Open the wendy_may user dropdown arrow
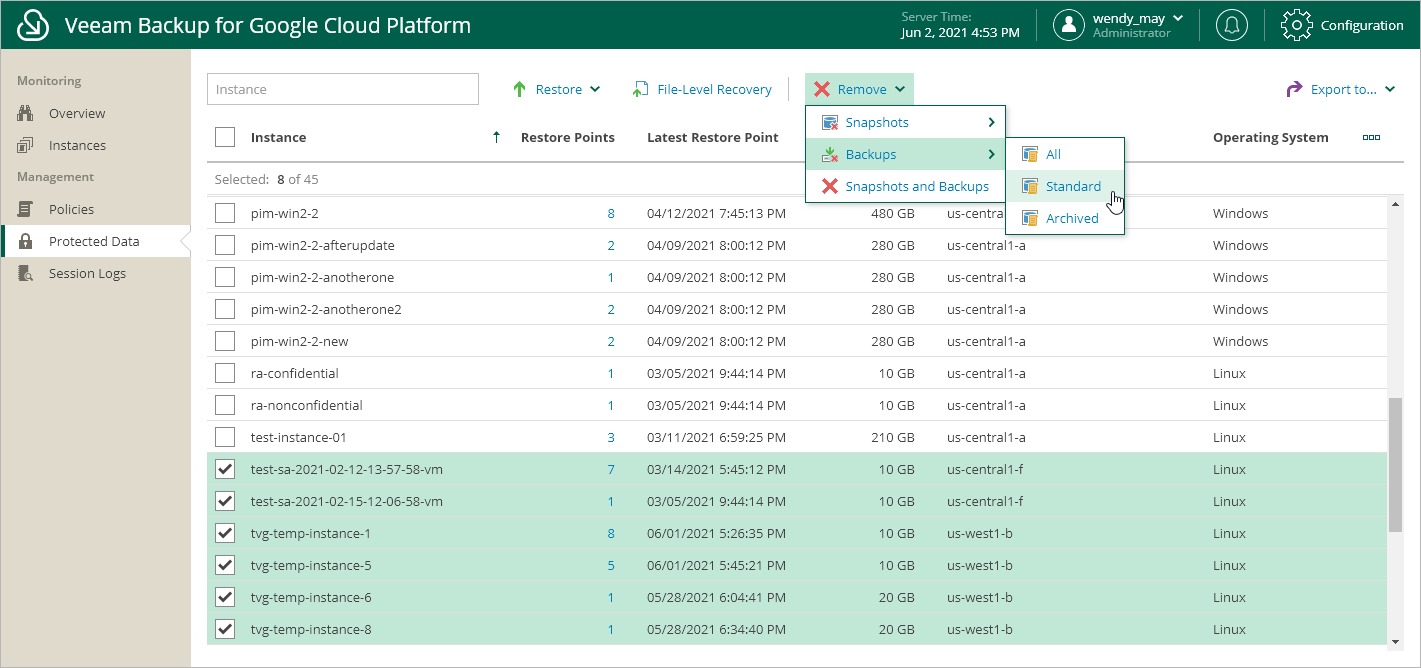 [1178, 18]
